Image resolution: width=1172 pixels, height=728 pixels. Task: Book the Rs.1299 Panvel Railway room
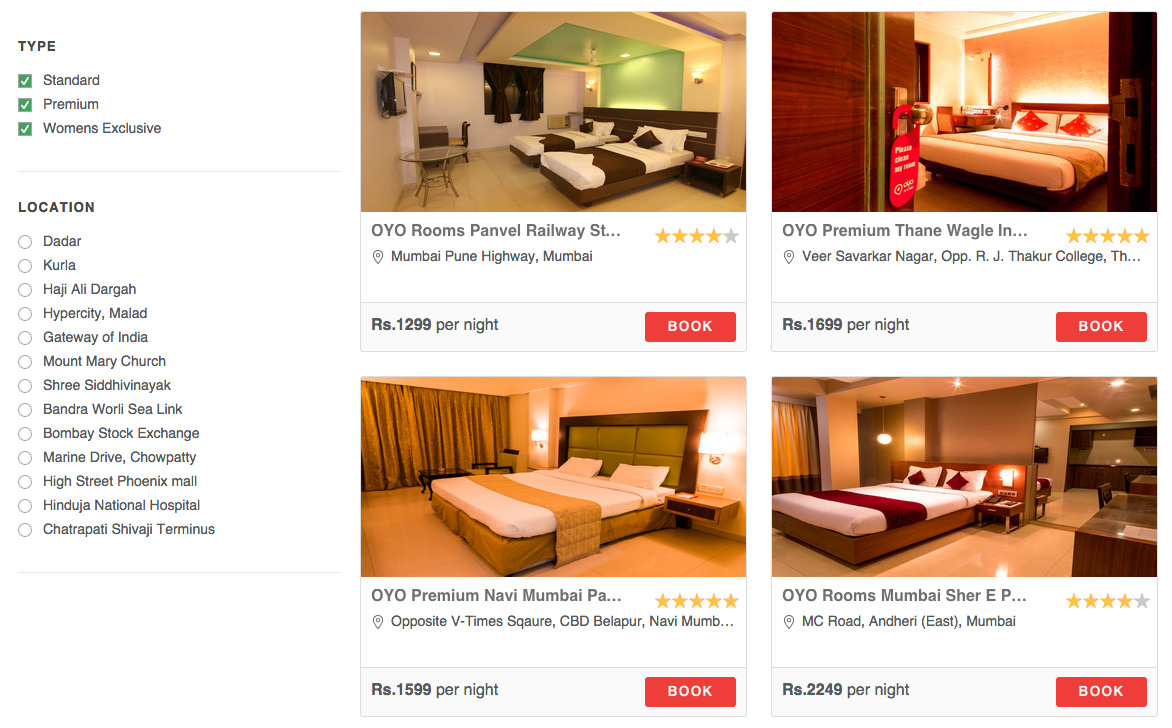tap(690, 327)
